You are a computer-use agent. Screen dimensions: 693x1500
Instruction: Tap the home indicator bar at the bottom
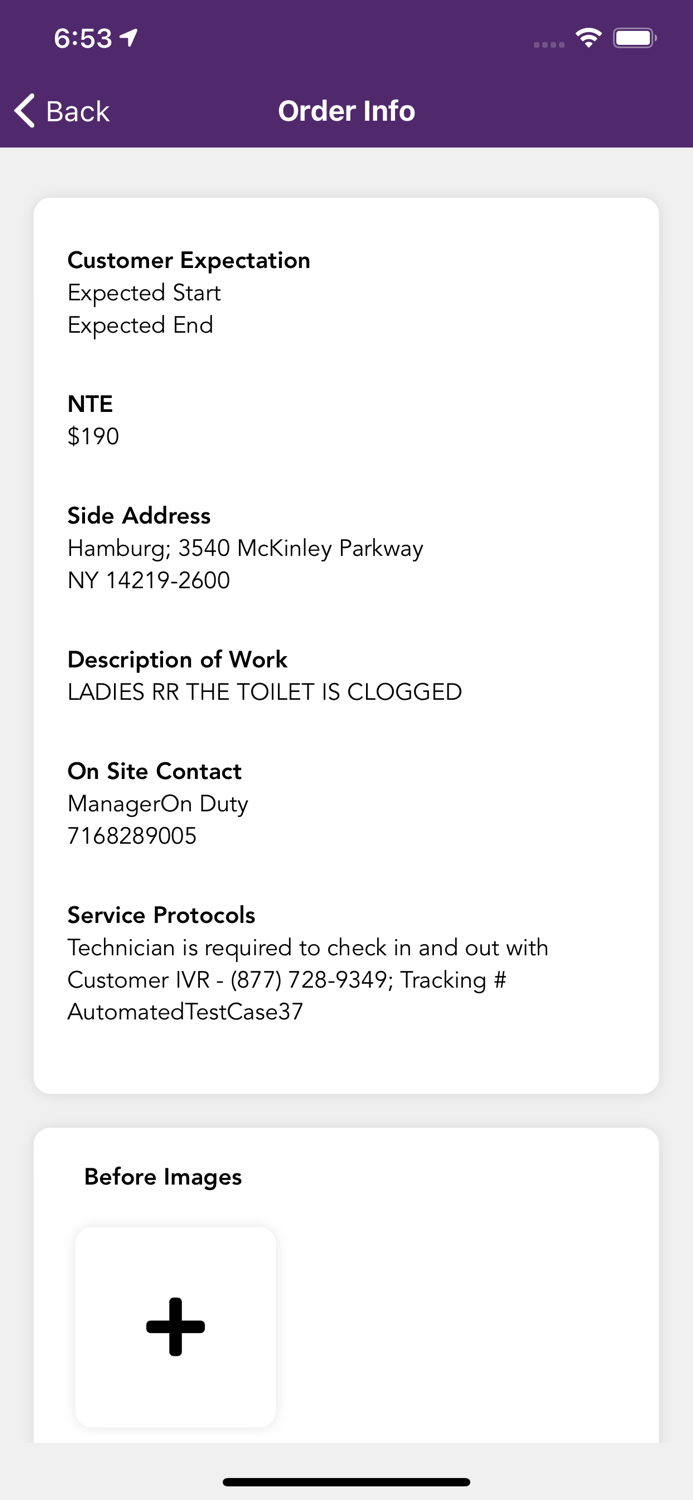tap(346, 1482)
